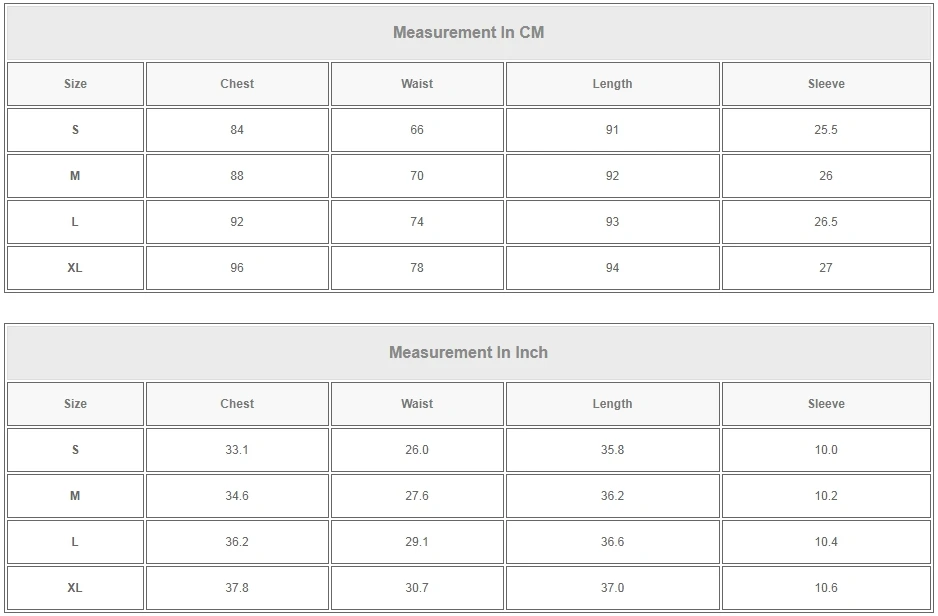Click the Sleeve header in CM table
Viewport: 938px width, 616px height.
[x=826, y=84]
